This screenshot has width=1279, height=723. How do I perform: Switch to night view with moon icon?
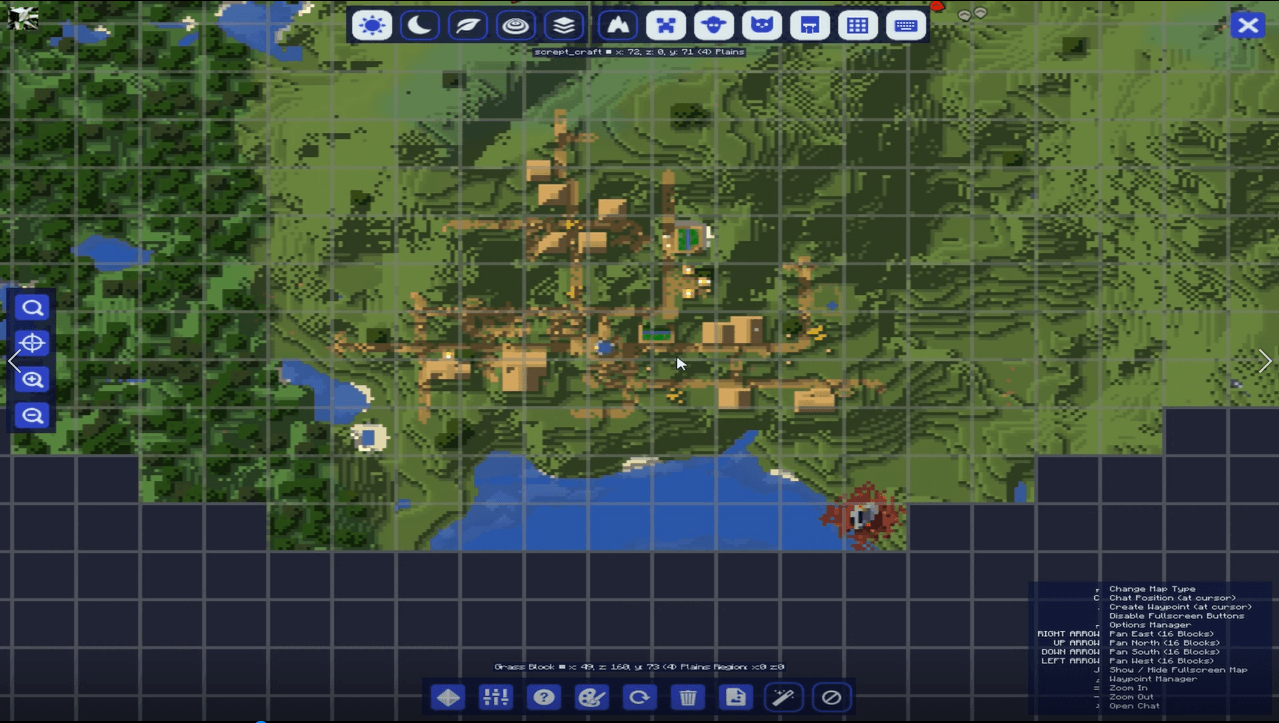coord(419,24)
